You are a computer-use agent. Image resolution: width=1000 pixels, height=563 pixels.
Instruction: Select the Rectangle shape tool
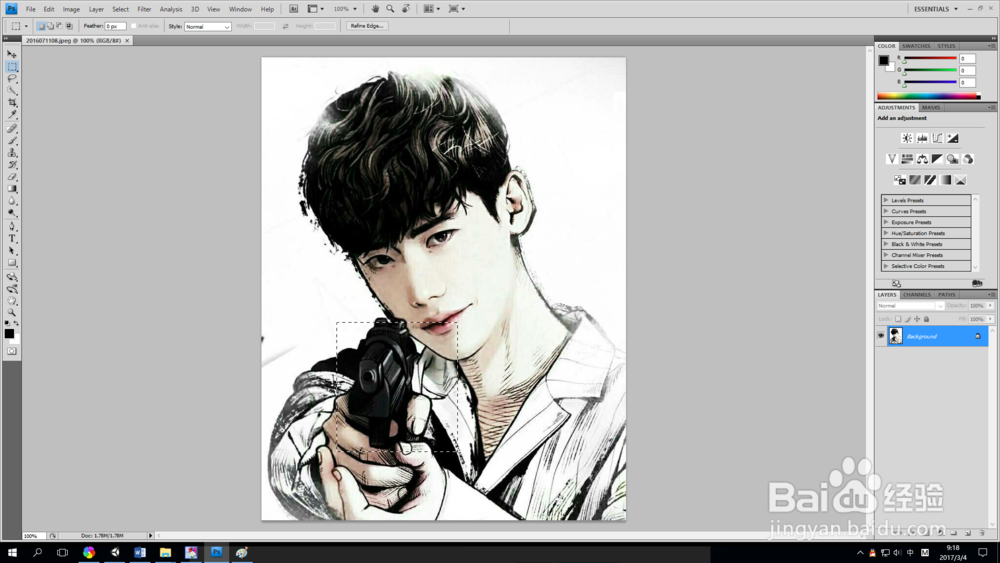[11, 263]
